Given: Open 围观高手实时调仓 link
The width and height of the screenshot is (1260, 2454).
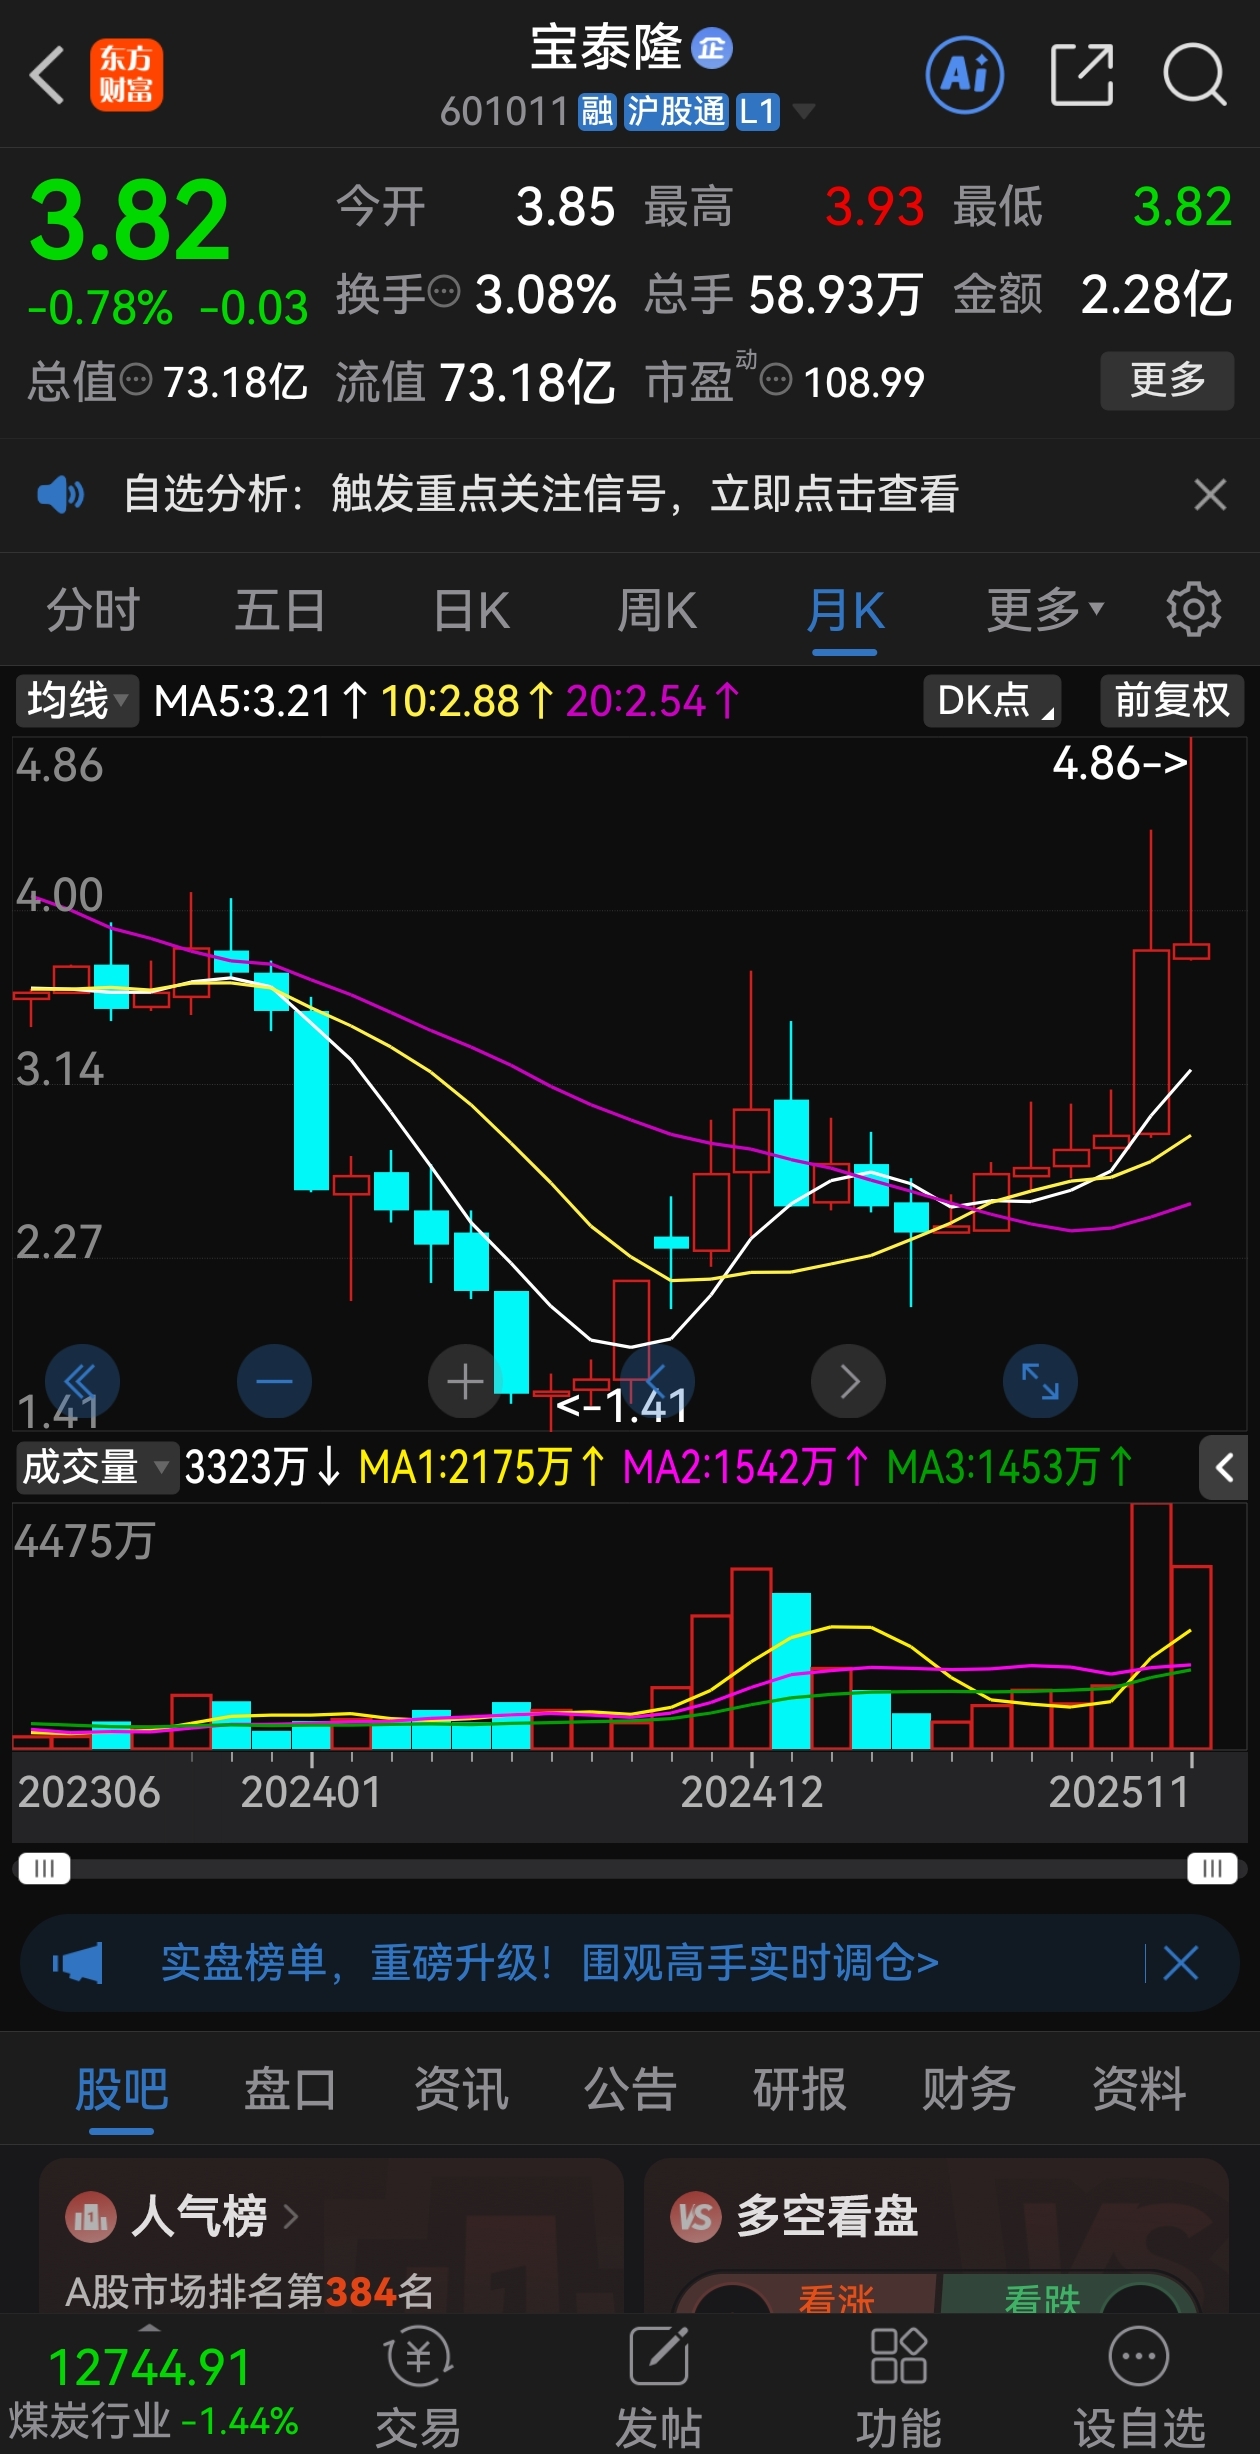Looking at the screenshot, I should [760, 1963].
